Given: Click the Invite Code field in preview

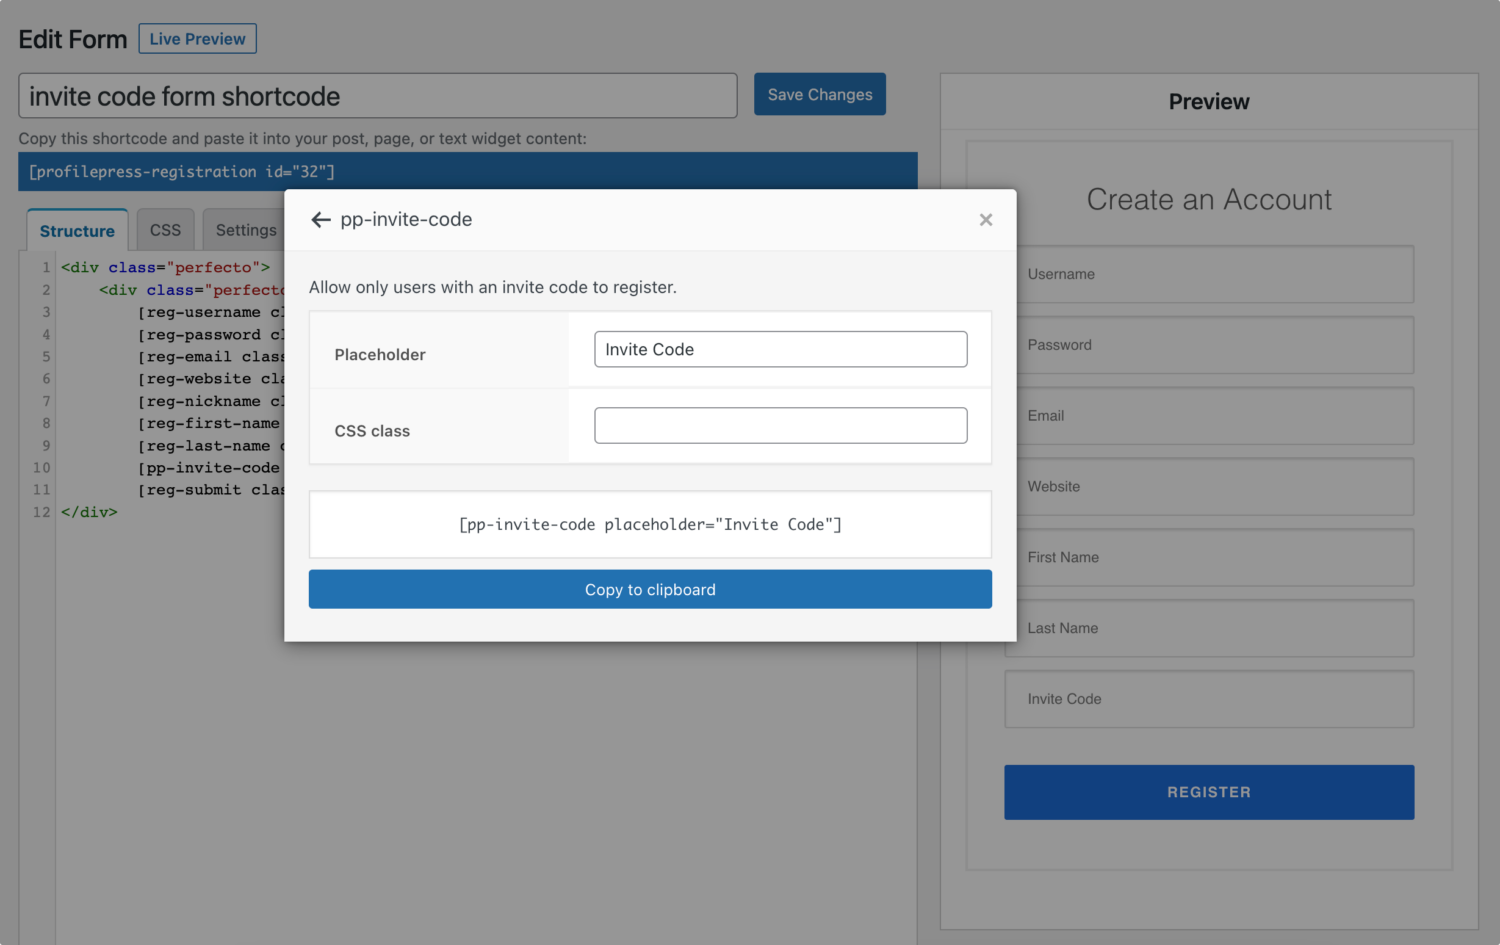Looking at the screenshot, I should [1209, 699].
